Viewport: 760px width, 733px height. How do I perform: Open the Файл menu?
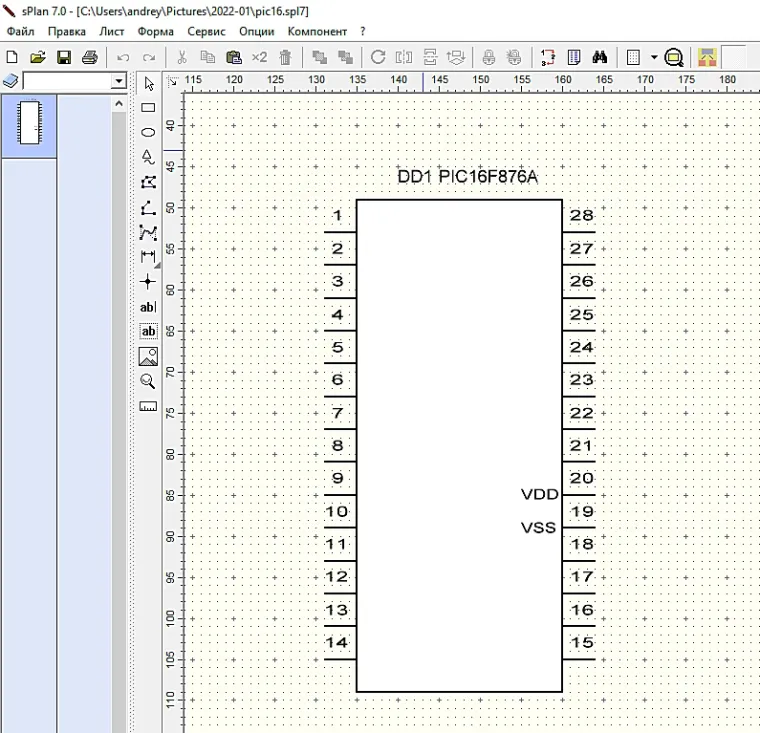coord(20,31)
